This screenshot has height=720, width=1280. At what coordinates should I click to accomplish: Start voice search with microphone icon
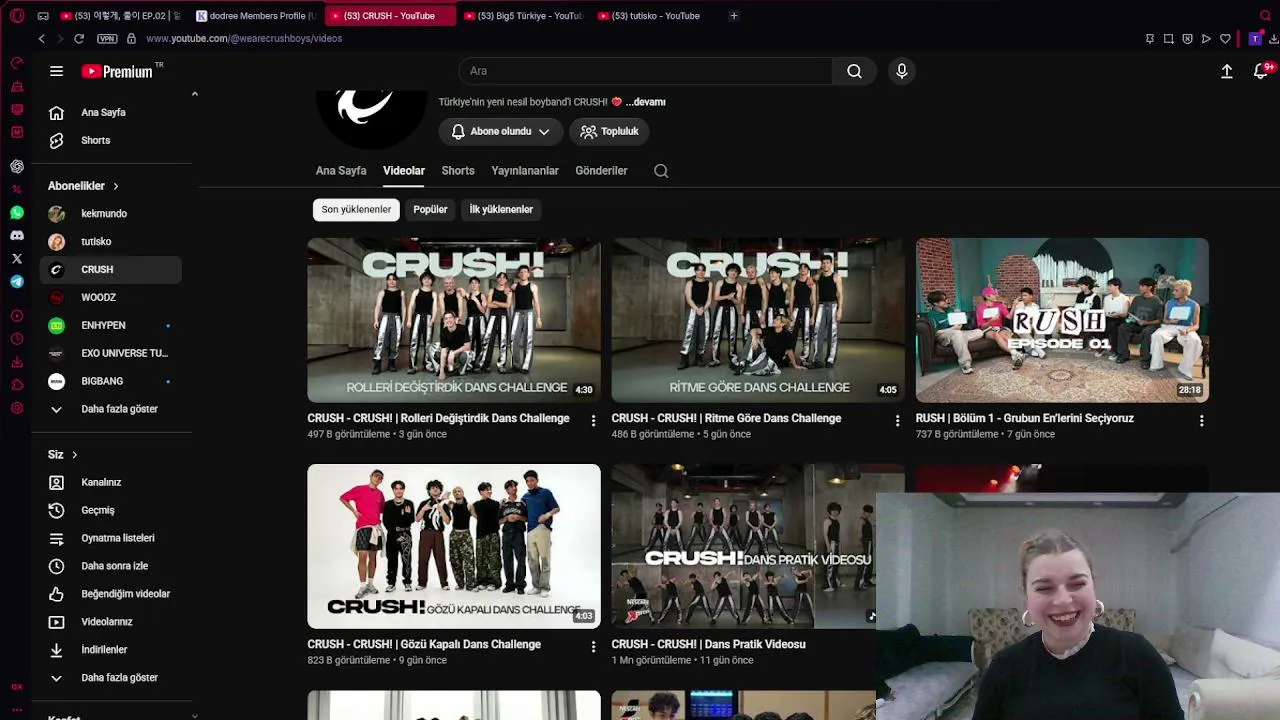[902, 71]
